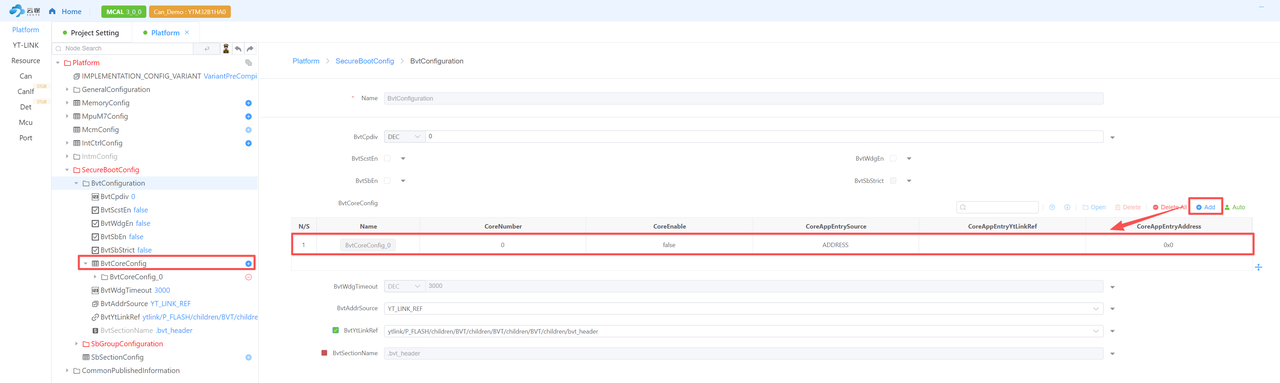Open CanIf module in the left sidebar

pos(25,91)
